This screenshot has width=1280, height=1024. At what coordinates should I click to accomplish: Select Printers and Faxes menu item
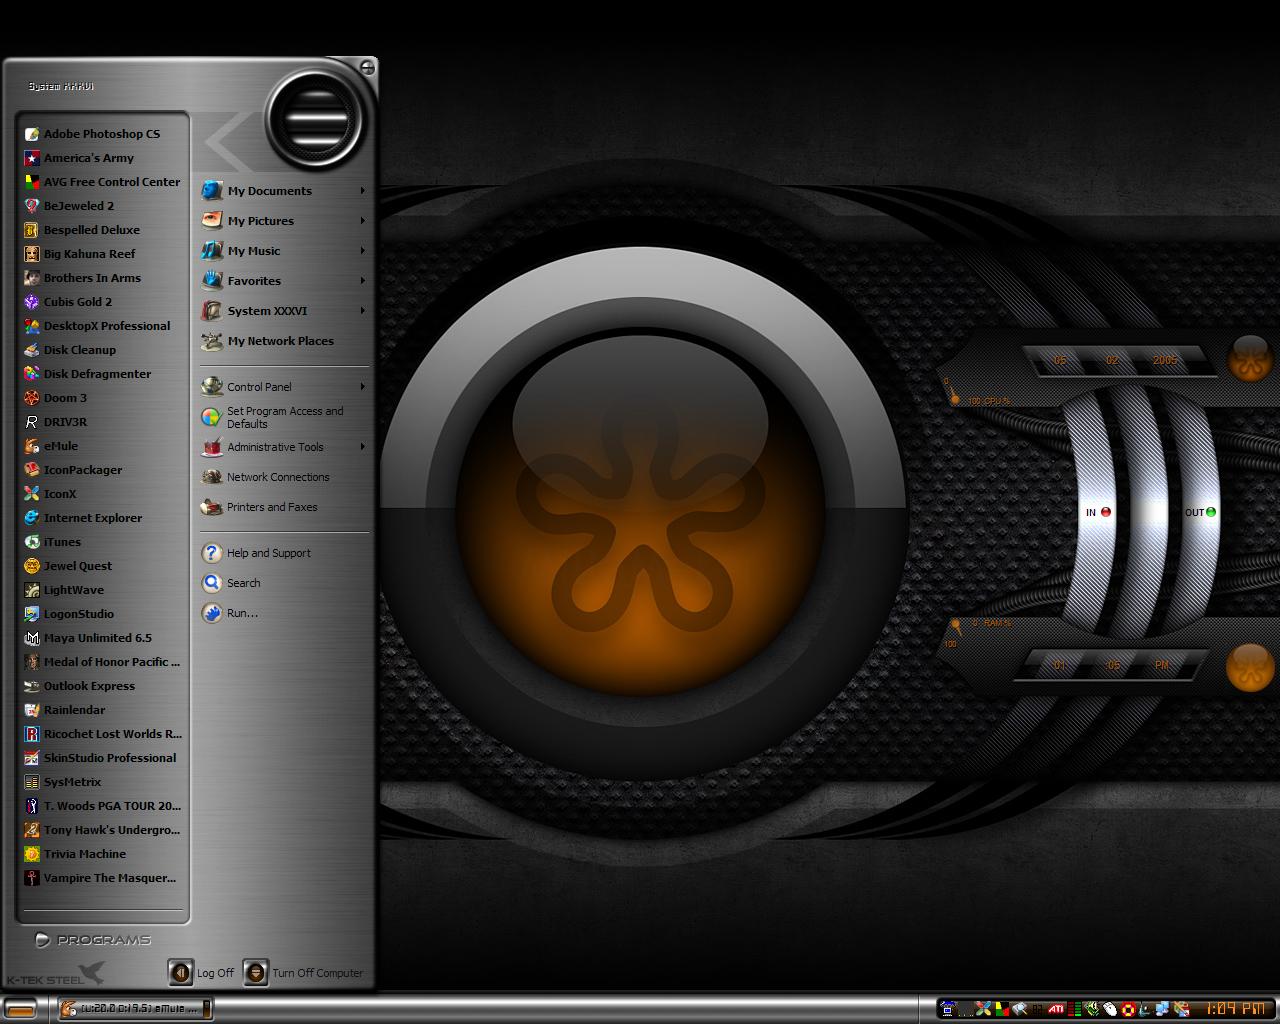(x=271, y=507)
